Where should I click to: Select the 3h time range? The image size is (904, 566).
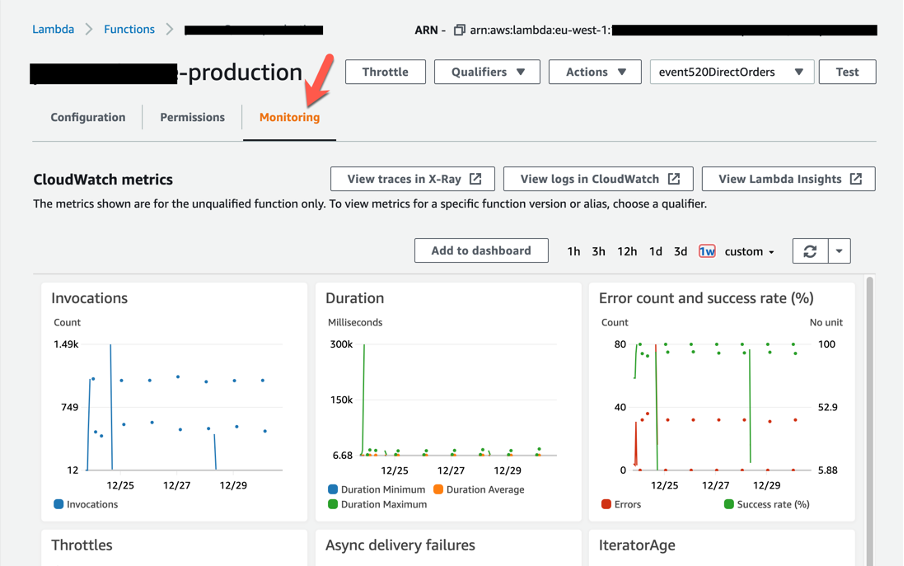(598, 252)
